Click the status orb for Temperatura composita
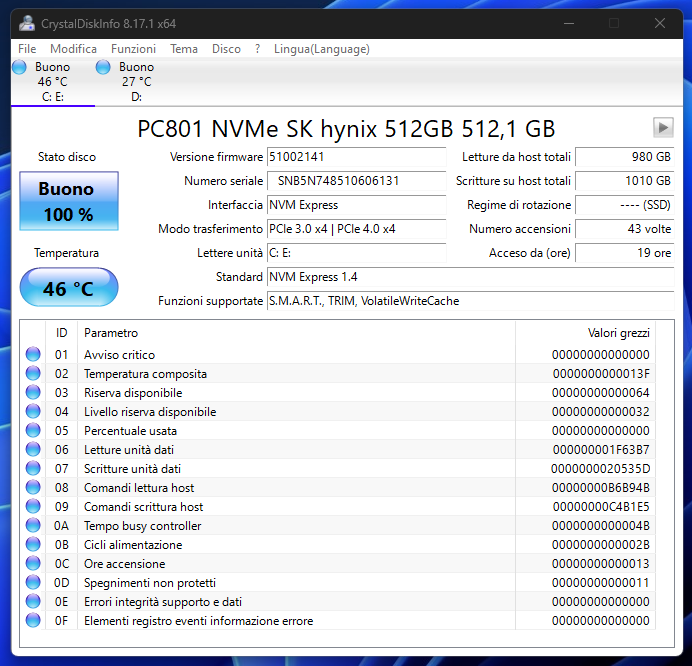Screen dimensions: 692x666 (x=33, y=373)
